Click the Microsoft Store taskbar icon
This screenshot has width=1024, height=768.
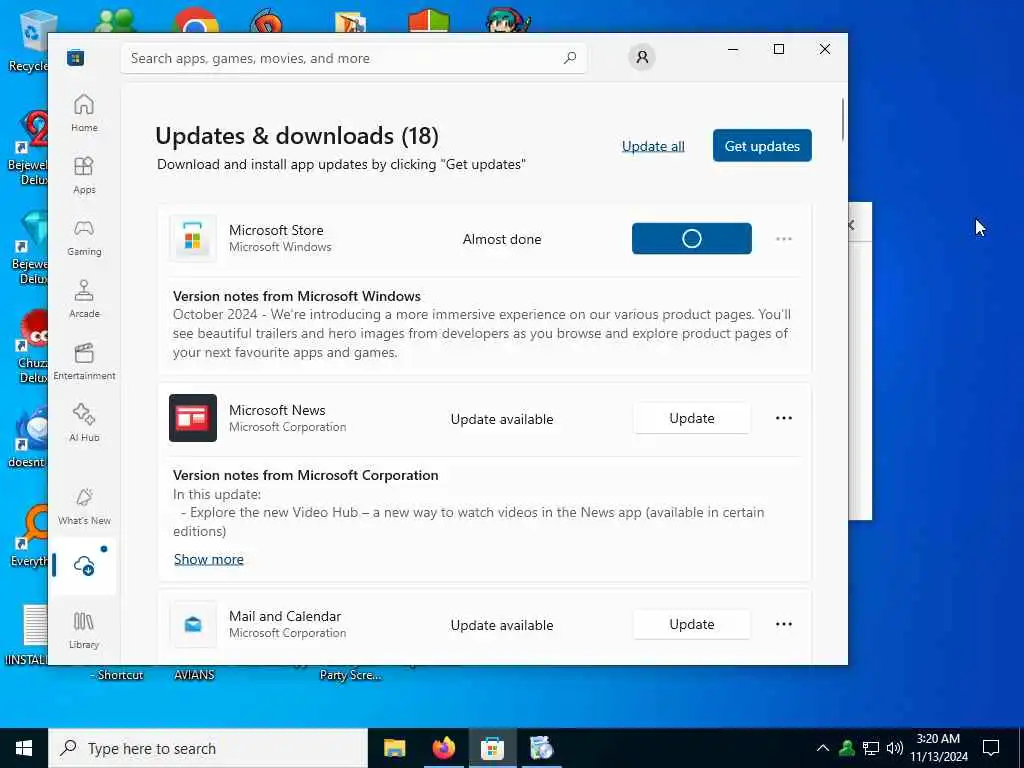click(492, 748)
